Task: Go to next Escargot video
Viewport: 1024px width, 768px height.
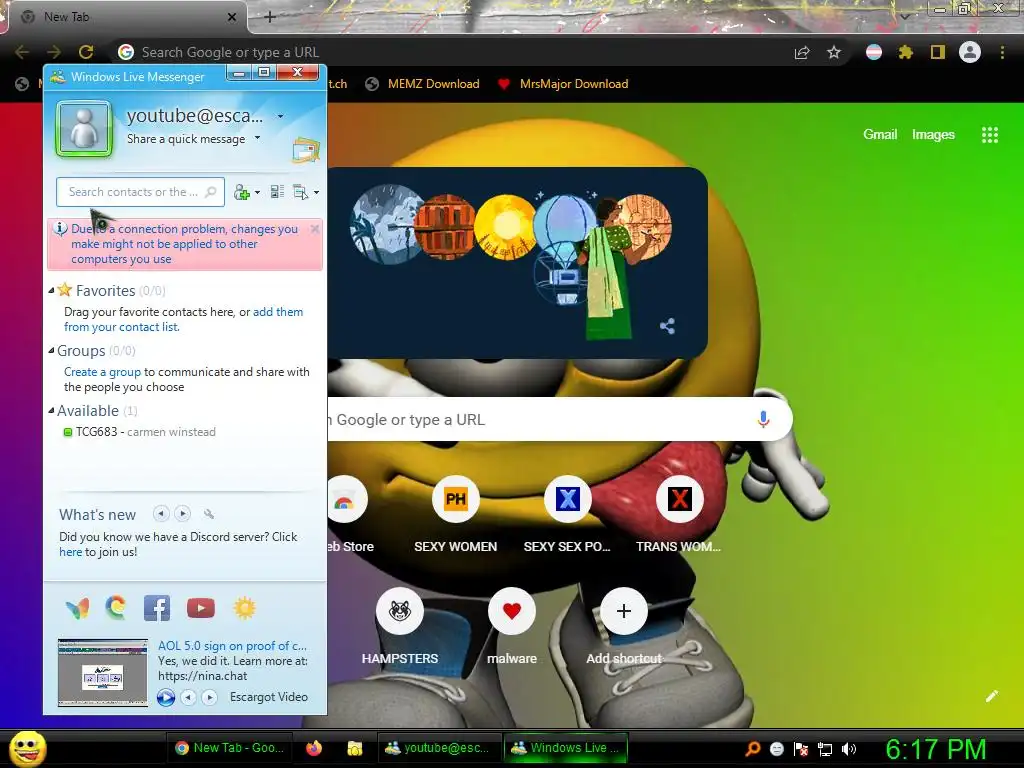Action: click(x=209, y=697)
